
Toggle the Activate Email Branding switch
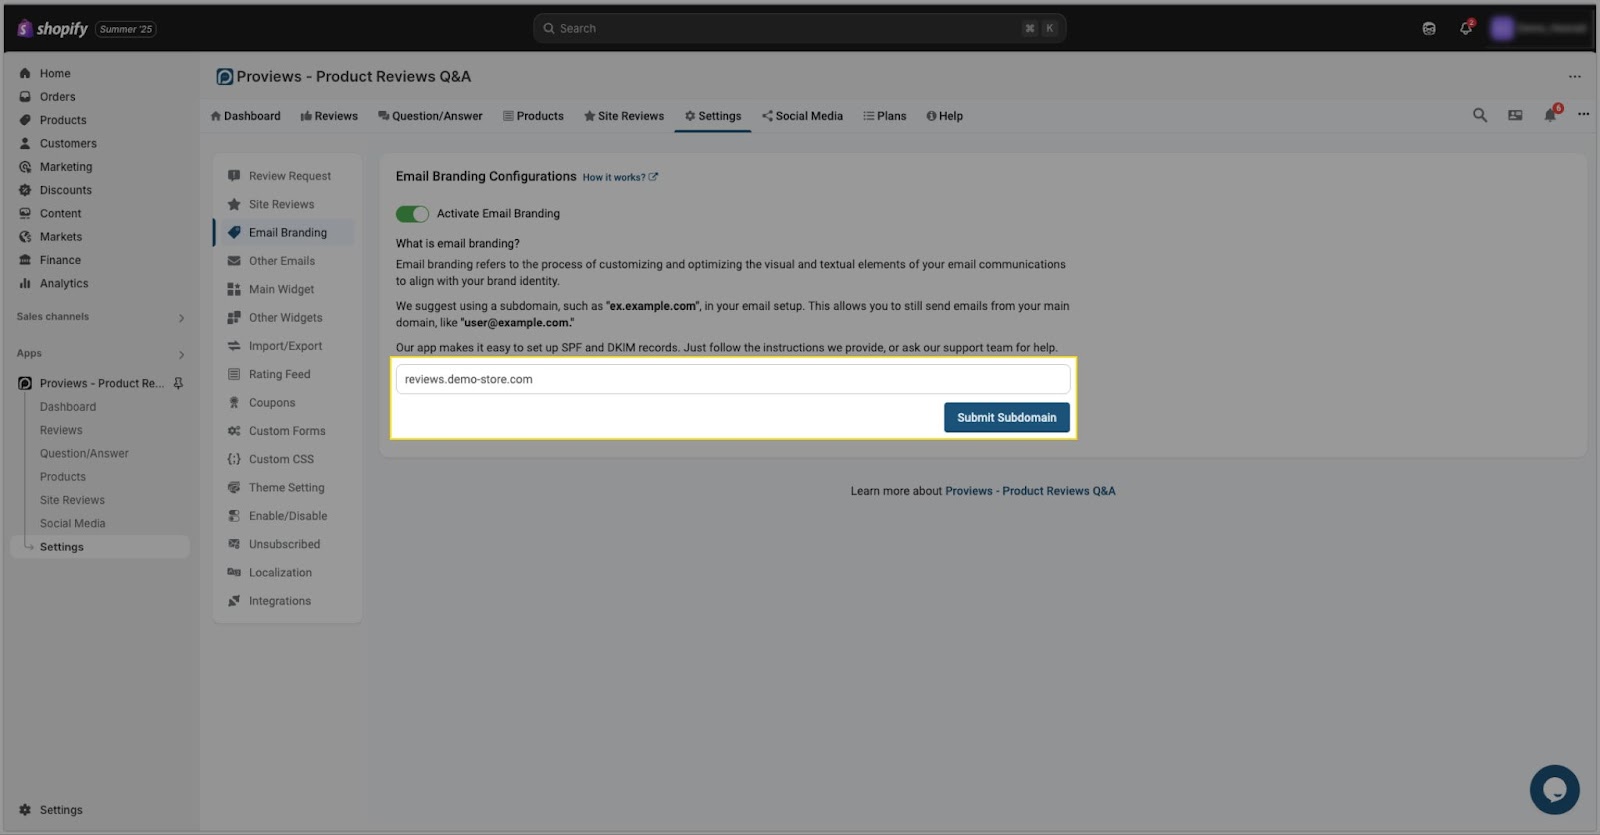click(x=412, y=214)
